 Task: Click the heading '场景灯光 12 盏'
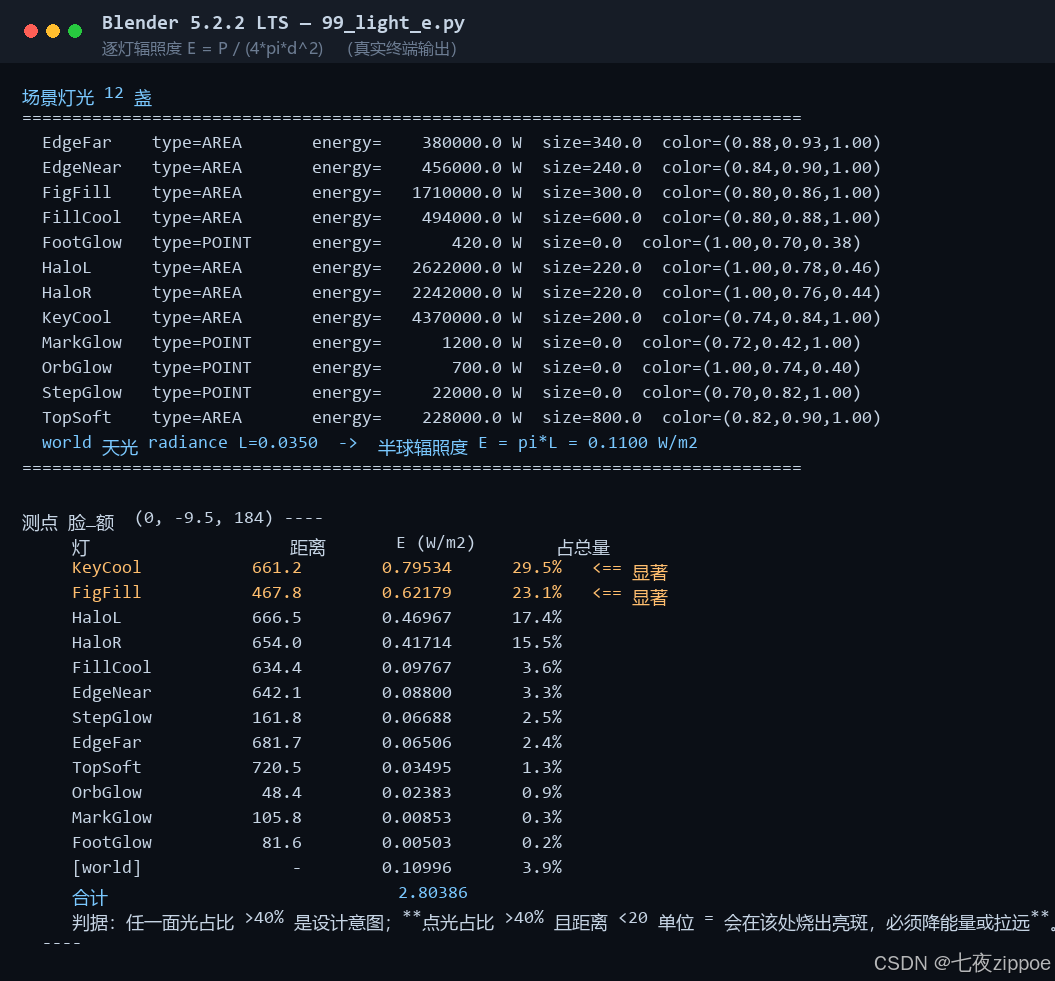(x=87, y=97)
